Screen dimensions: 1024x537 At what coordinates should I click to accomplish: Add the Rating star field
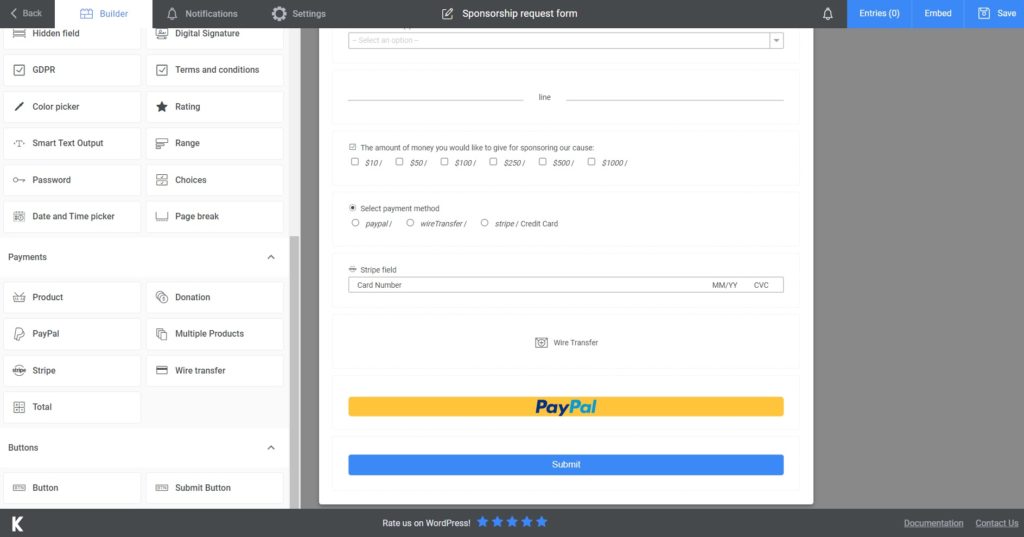[x=215, y=106]
